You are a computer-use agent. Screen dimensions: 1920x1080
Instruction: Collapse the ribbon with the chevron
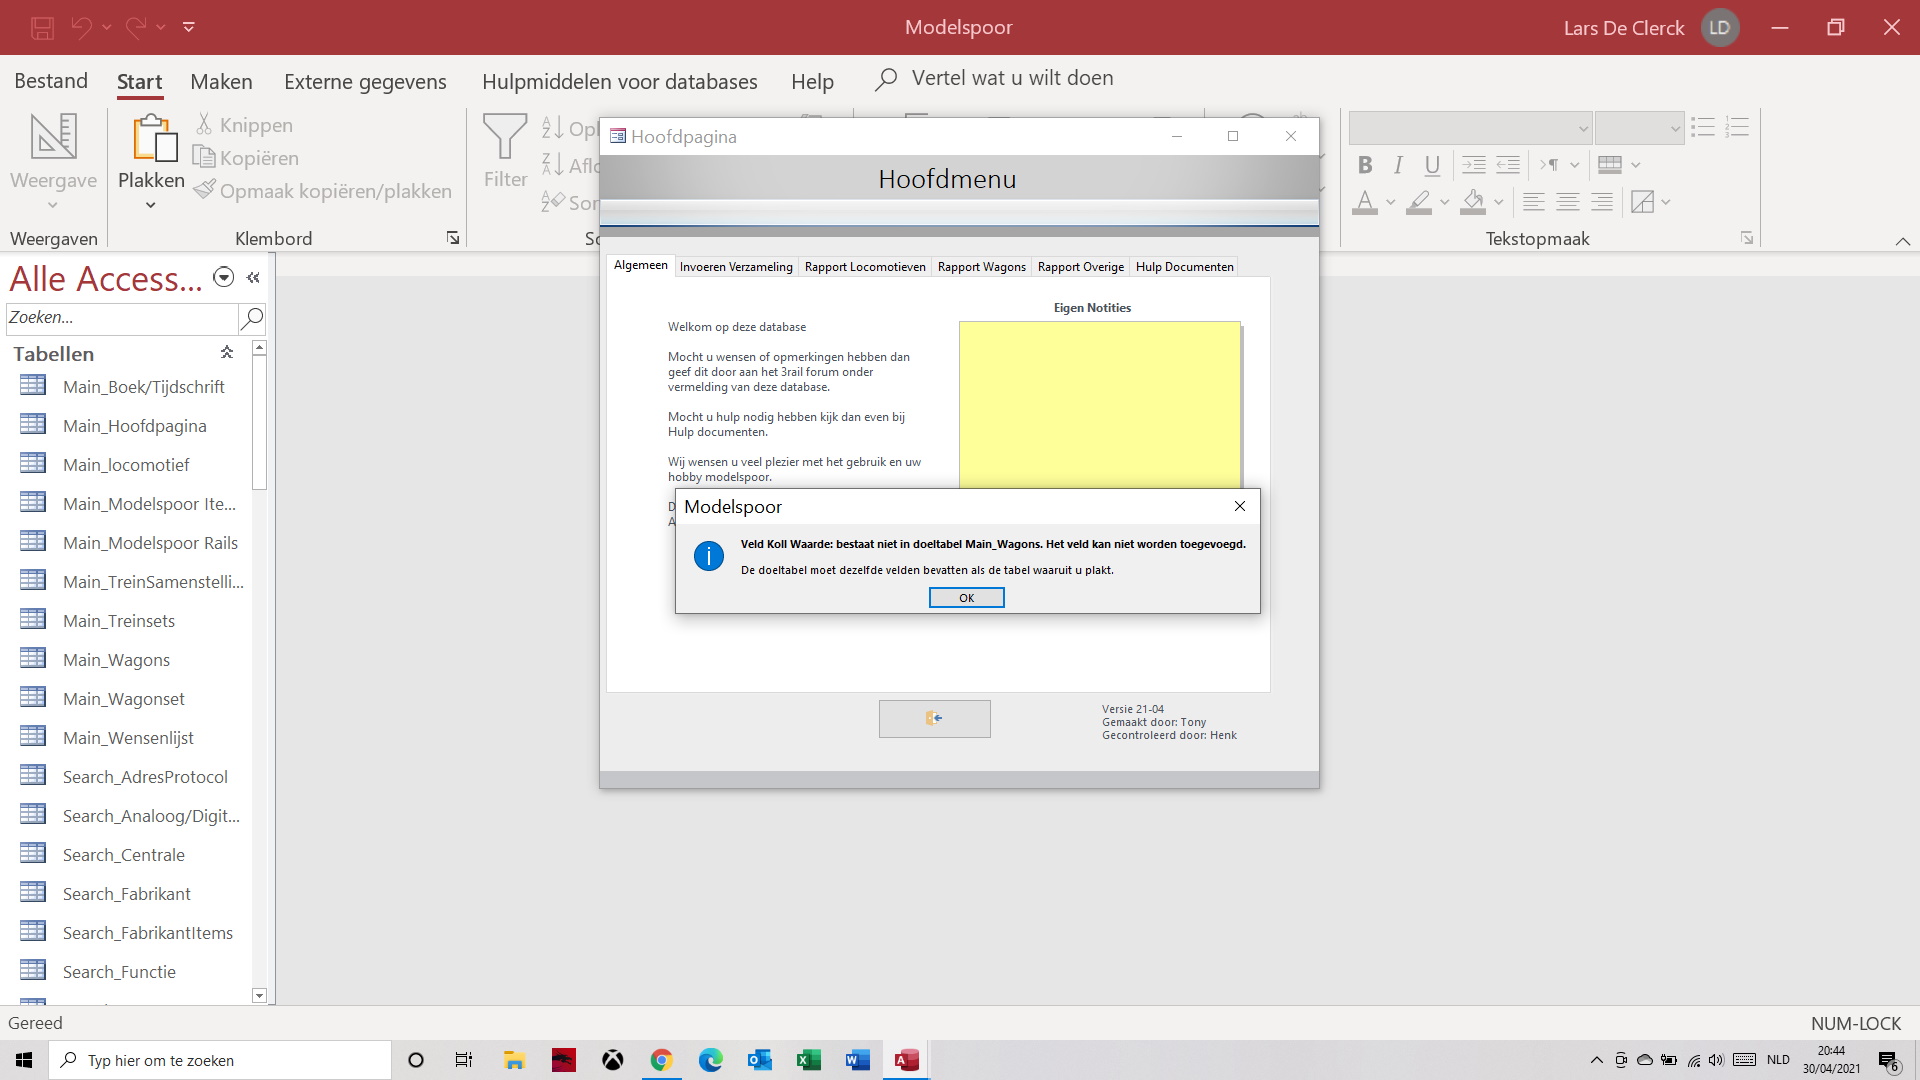pos(1903,241)
